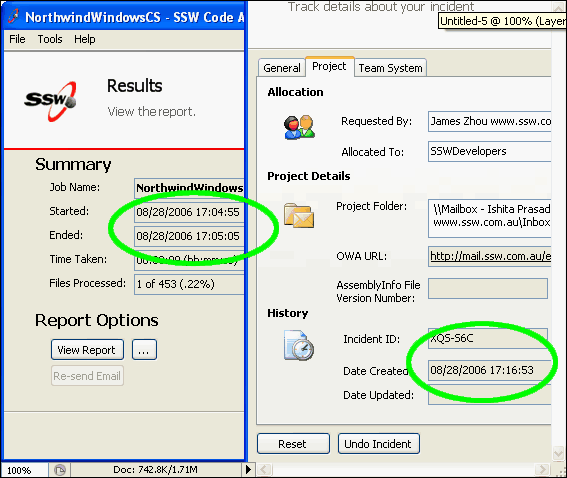Click the ellipsis browse button
The height and width of the screenshot is (478, 567).
pos(144,350)
